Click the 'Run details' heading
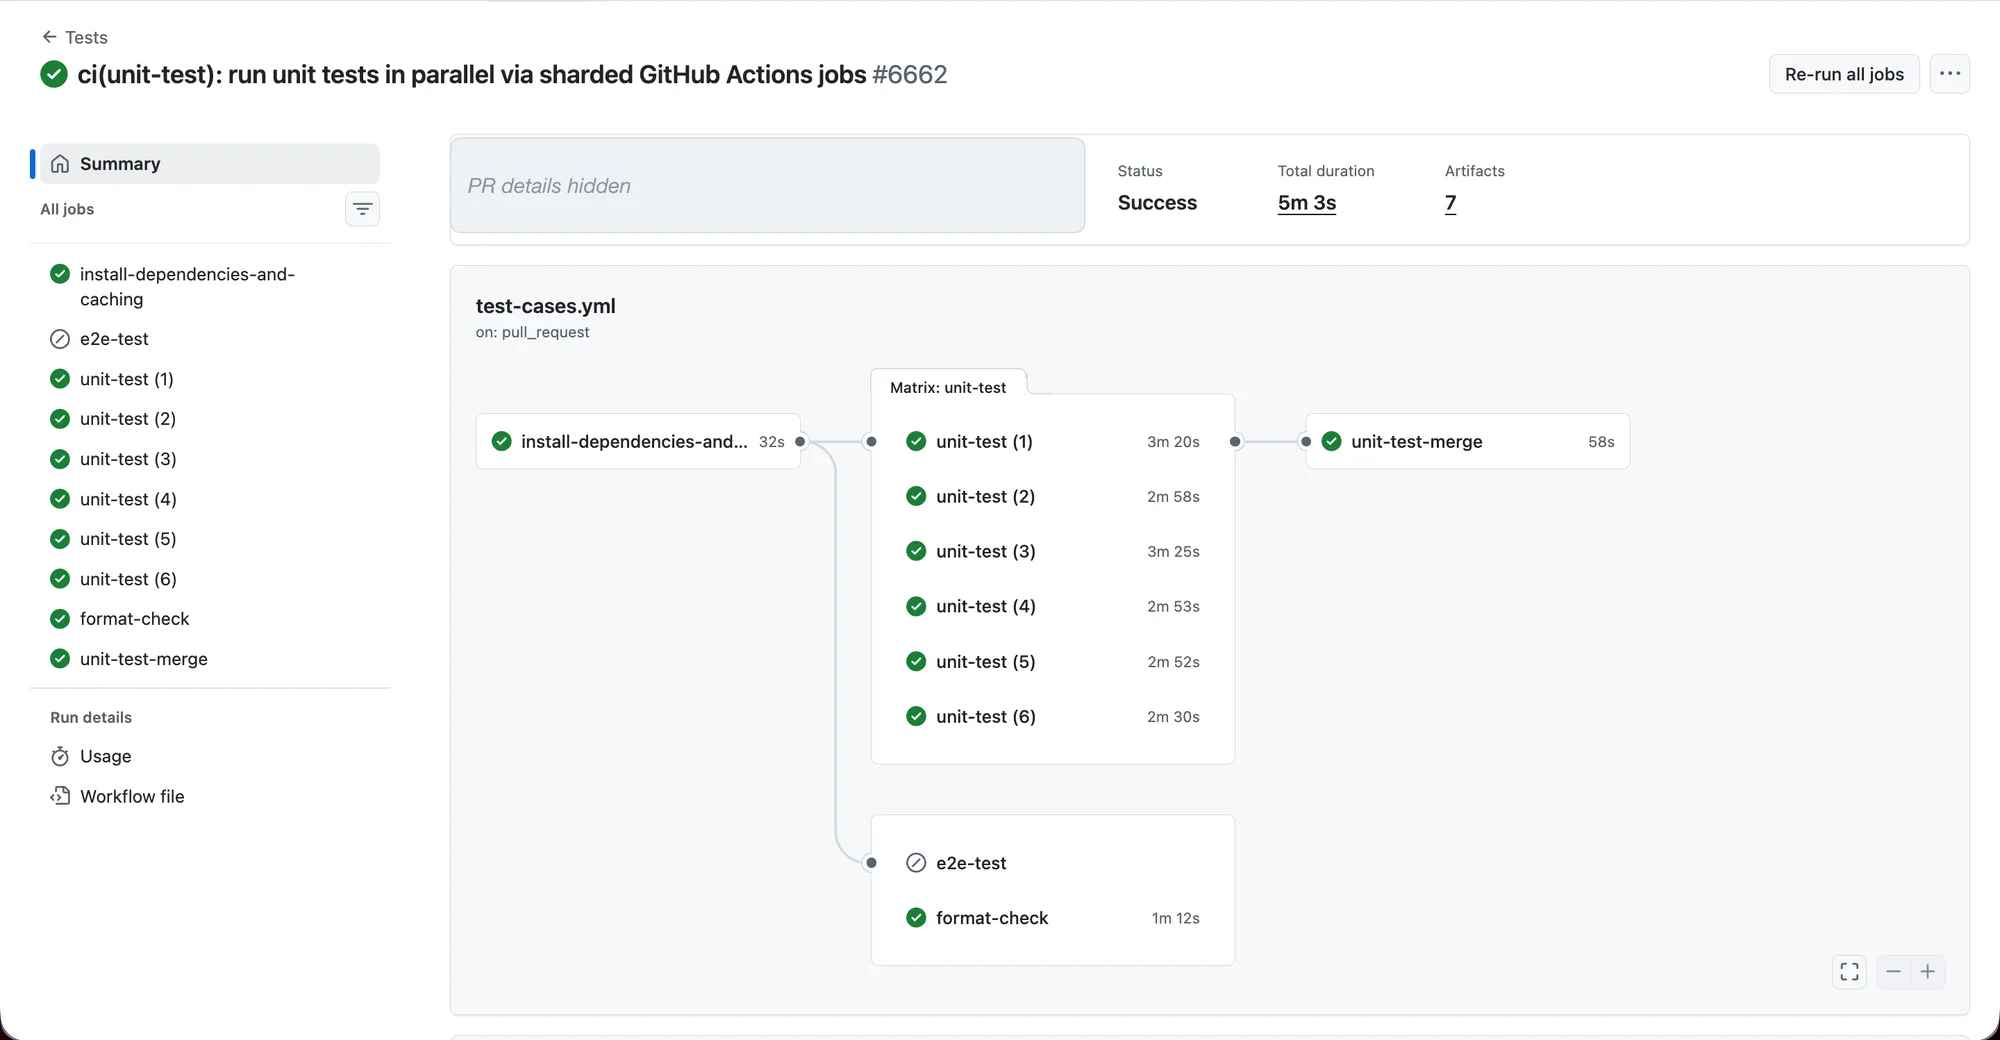2000x1040 pixels. [x=91, y=717]
